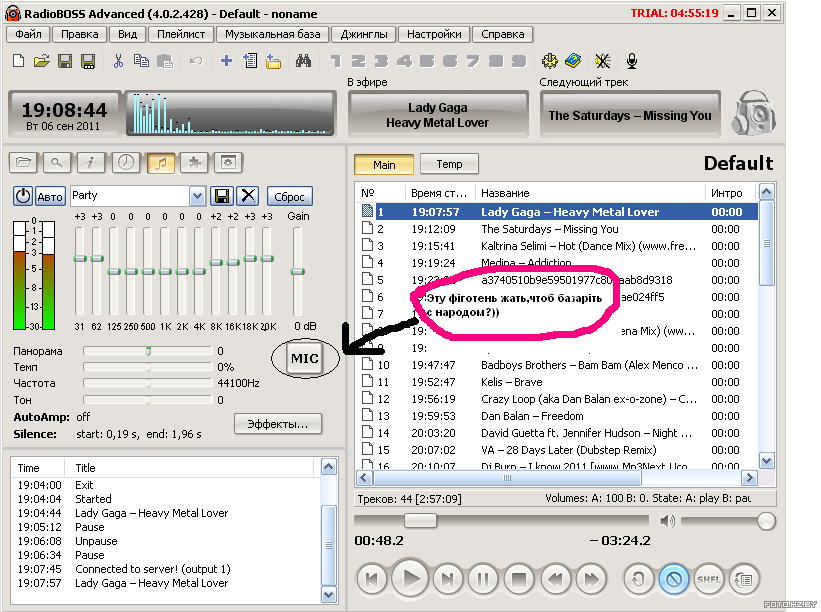Open the Party equalizer preset dropdown arrow

point(197,196)
